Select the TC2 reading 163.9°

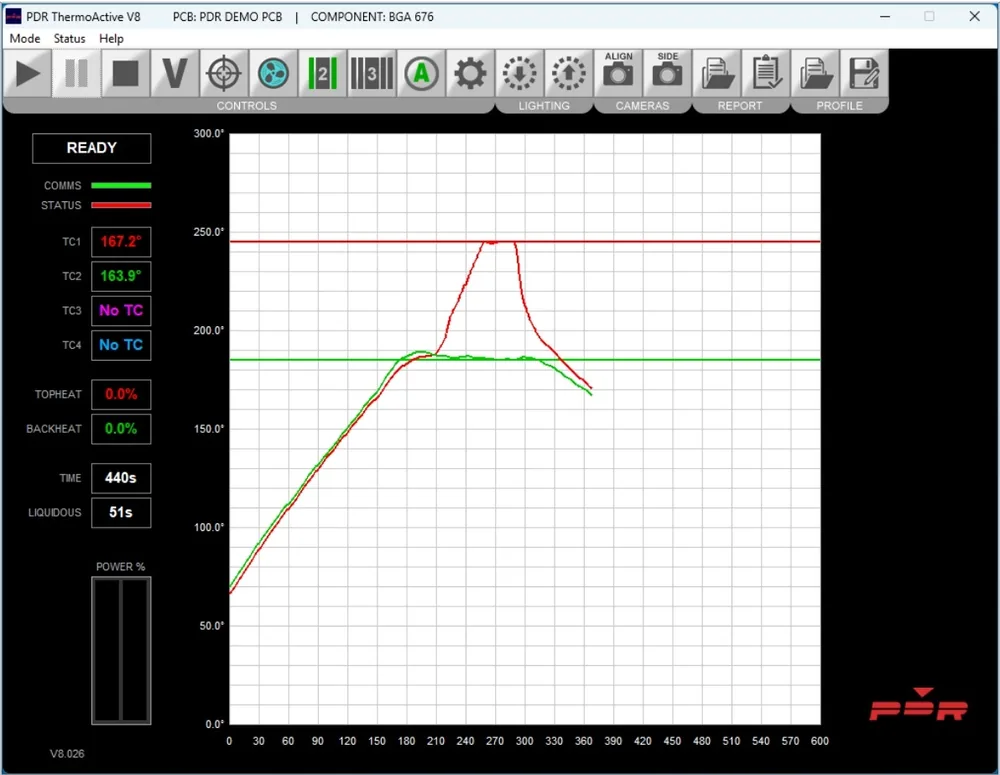coord(121,276)
